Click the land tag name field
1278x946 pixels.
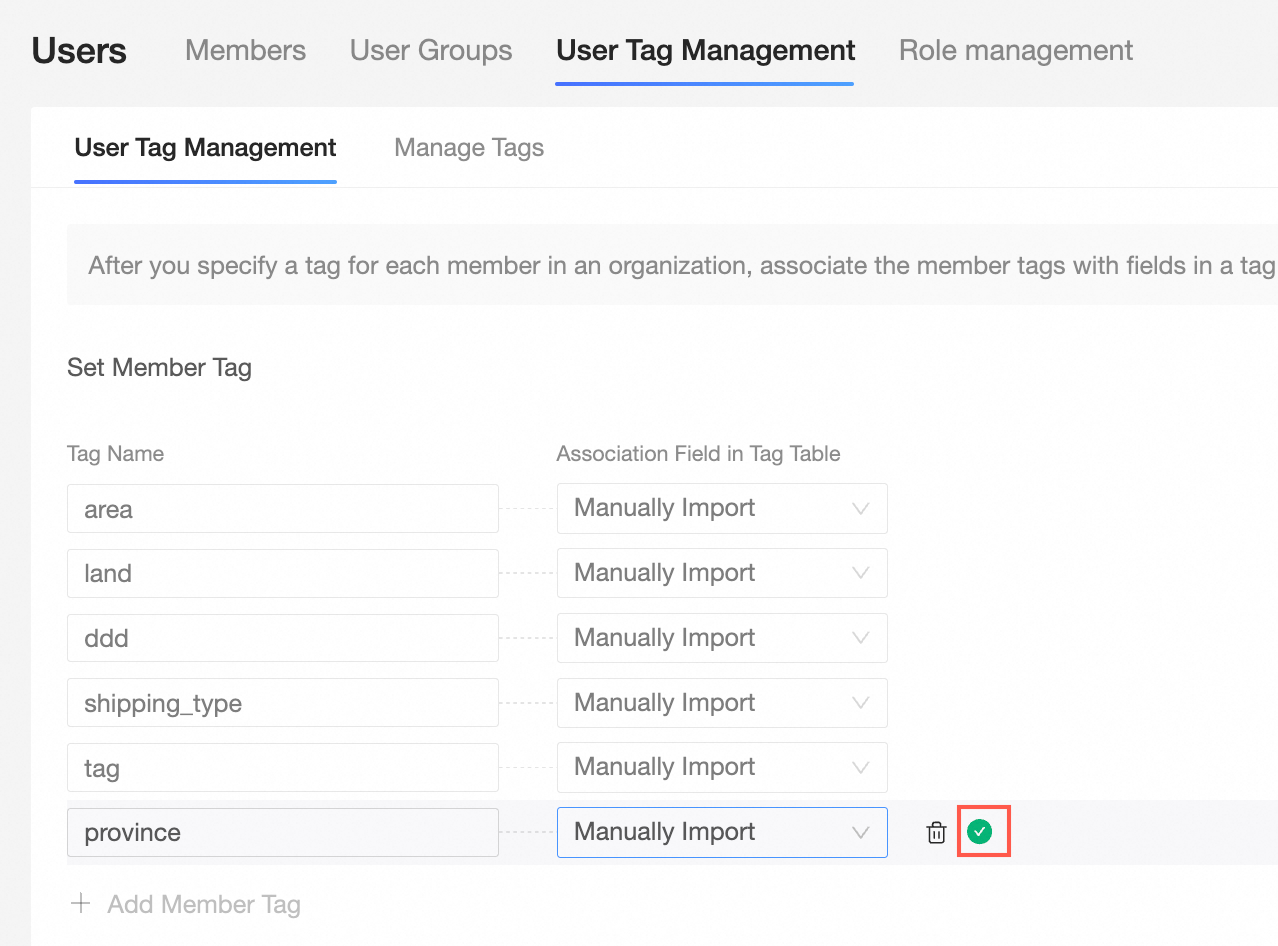click(x=282, y=573)
